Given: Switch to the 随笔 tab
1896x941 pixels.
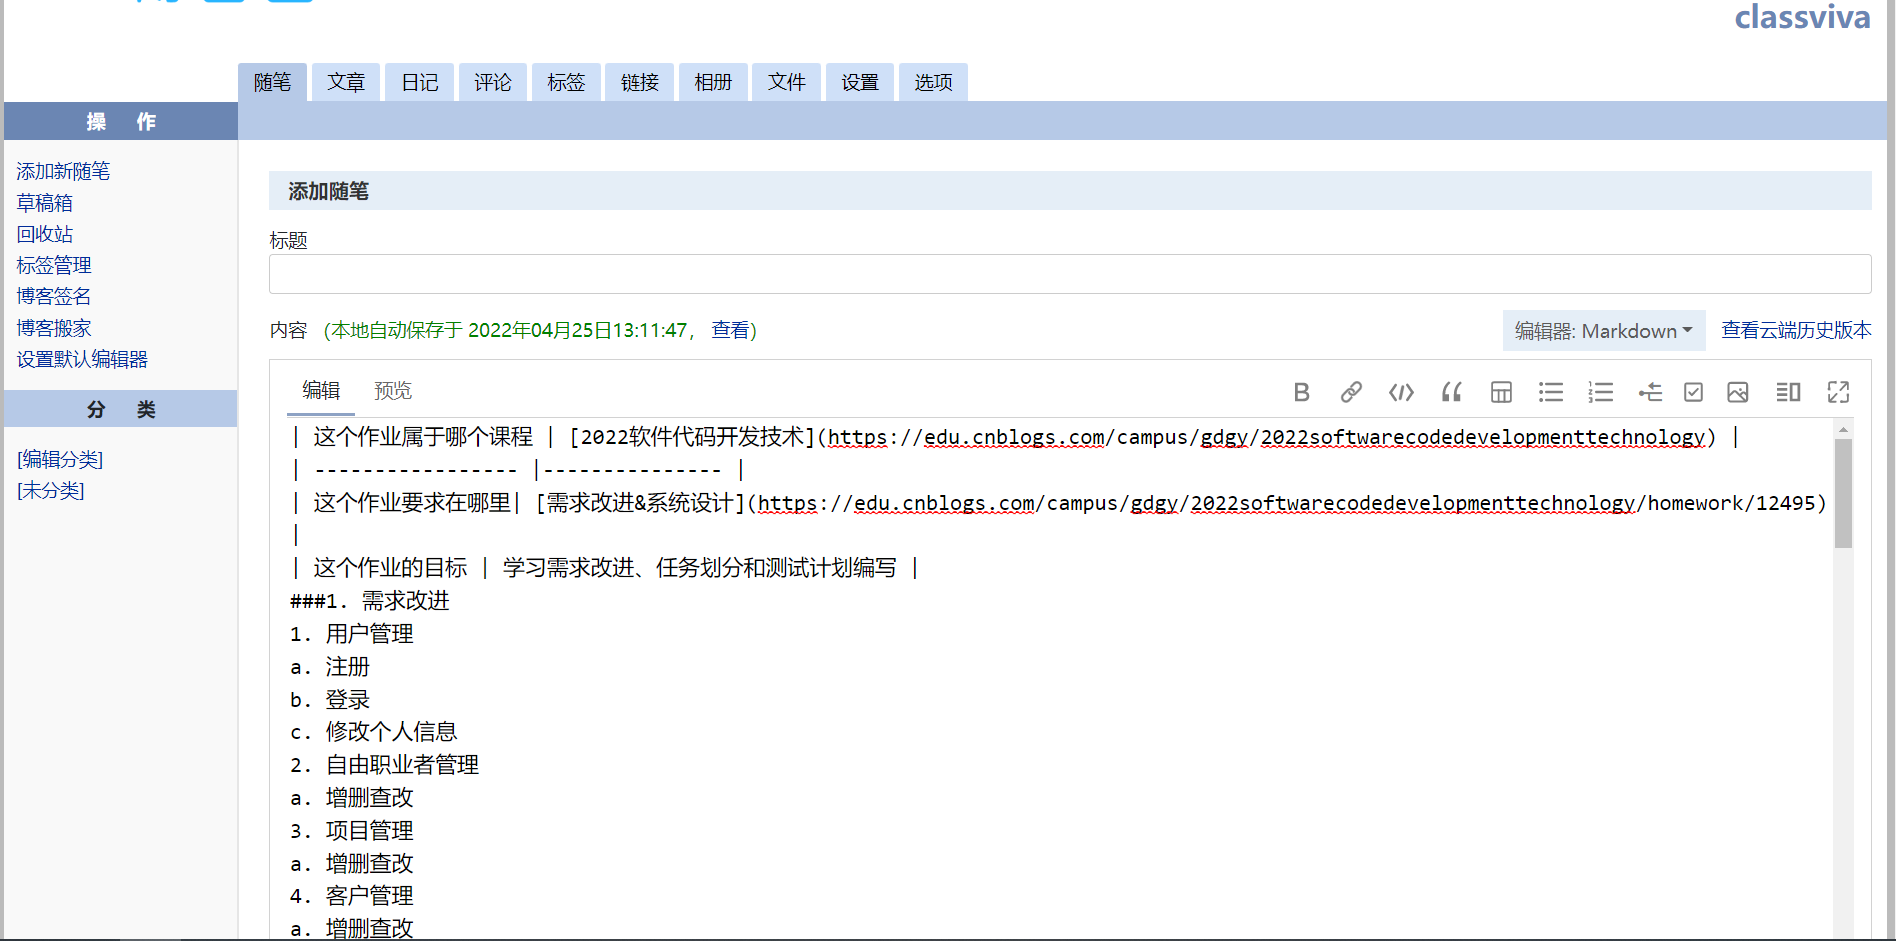Looking at the screenshot, I should click(272, 82).
